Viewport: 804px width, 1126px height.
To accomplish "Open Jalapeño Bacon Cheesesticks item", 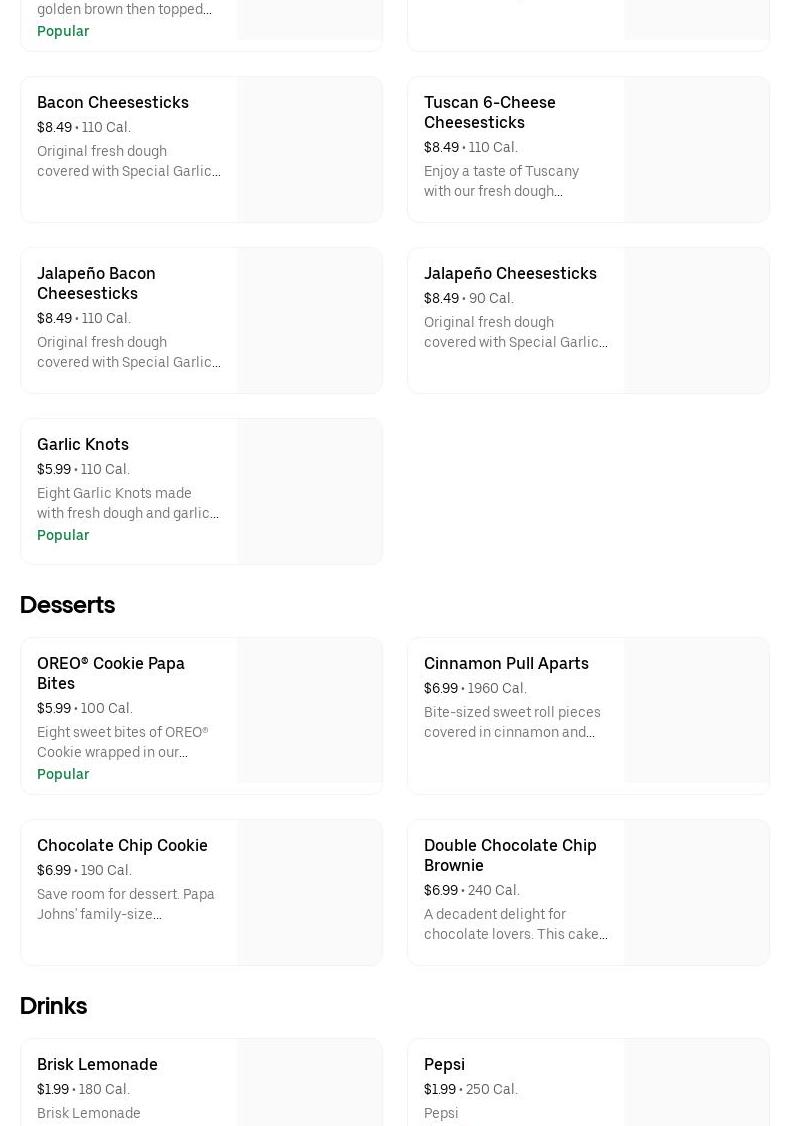I will click(96, 283).
